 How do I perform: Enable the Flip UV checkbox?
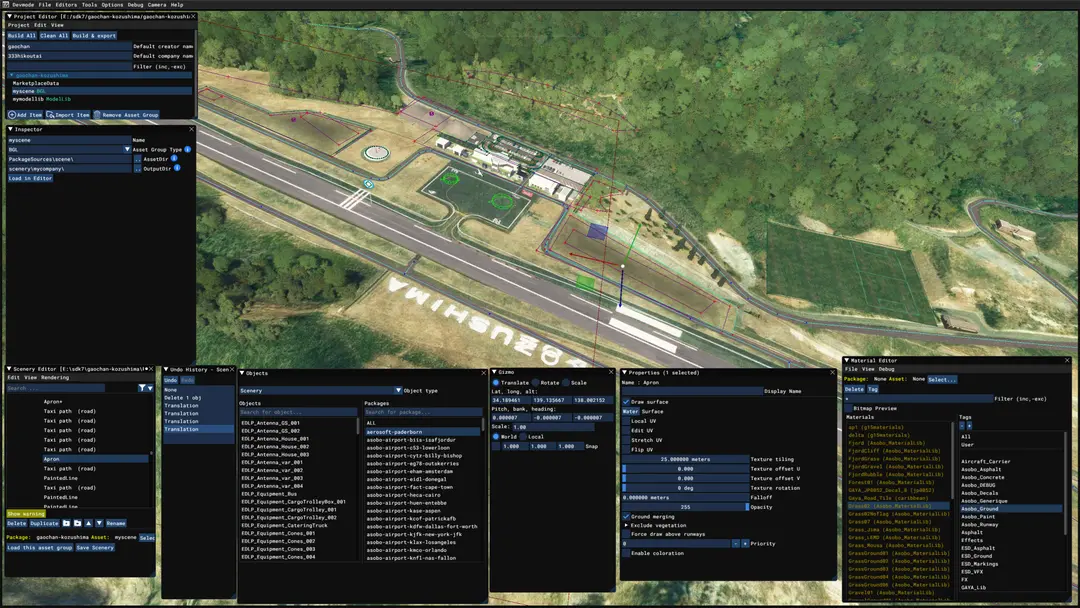coord(626,450)
